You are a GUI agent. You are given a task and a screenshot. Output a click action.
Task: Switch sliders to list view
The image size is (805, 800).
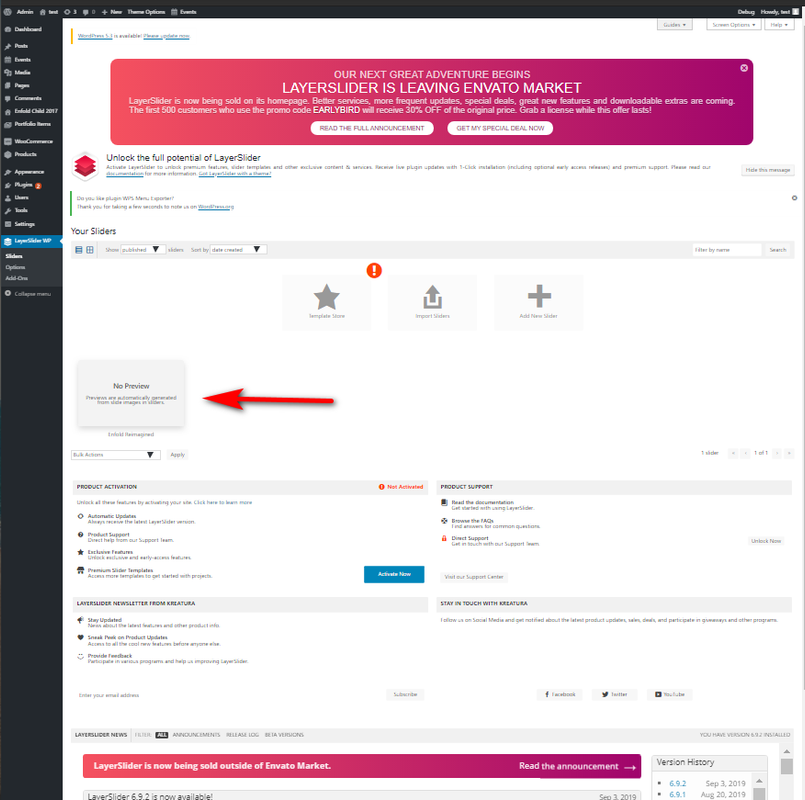click(x=79, y=250)
